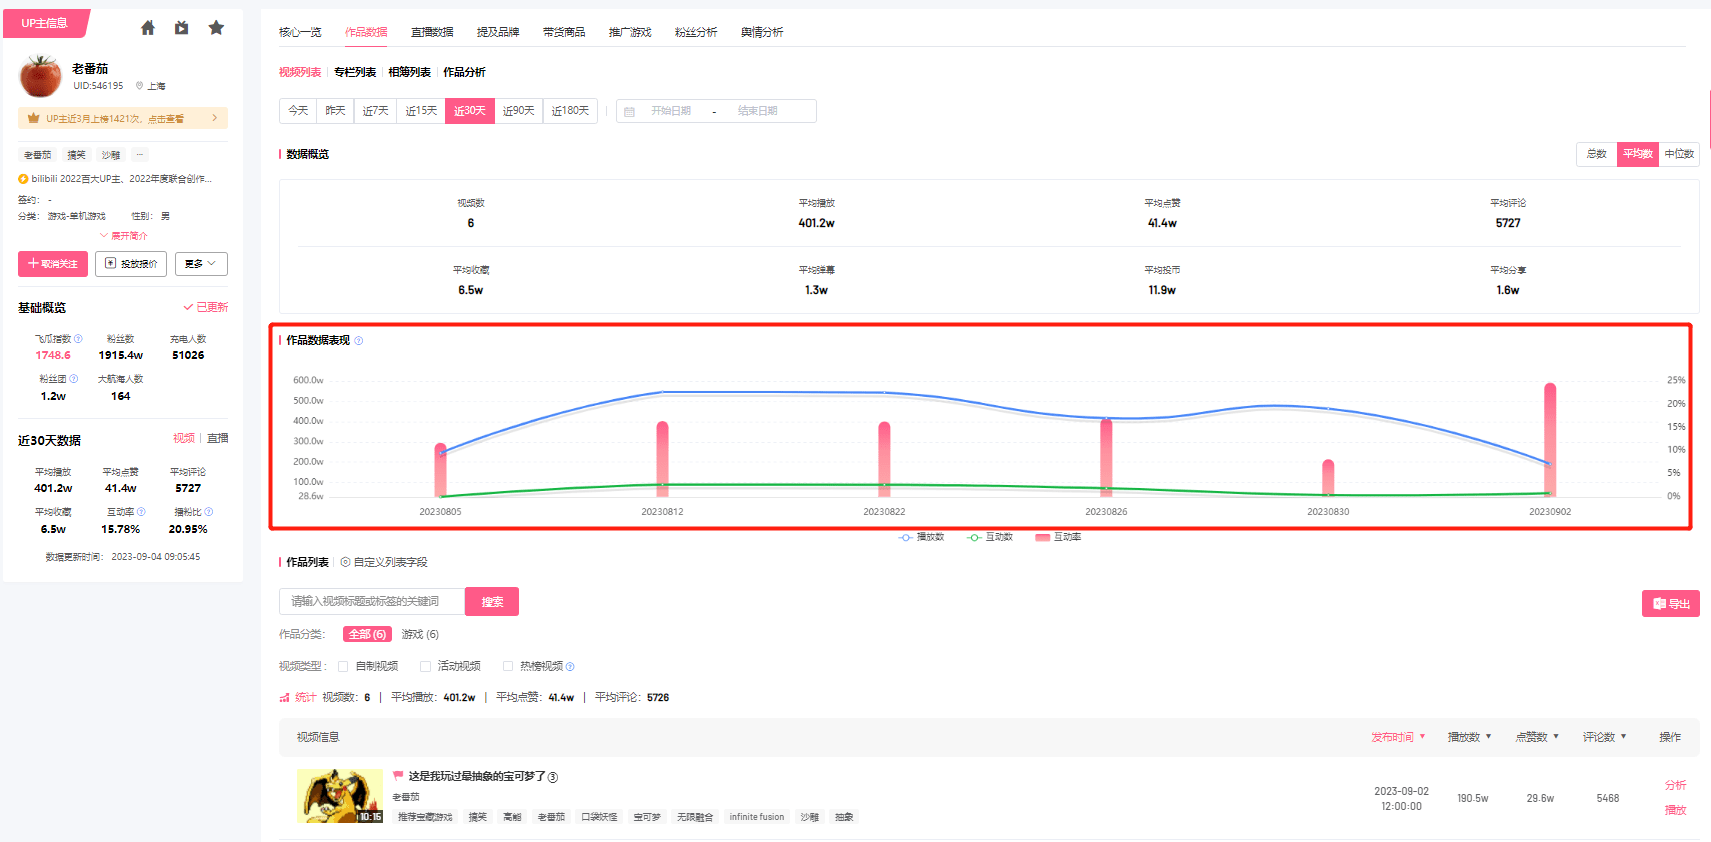This screenshot has height=842, width=1711.
Task: Switch to 作品分析 sub-tab
Action: click(x=464, y=72)
